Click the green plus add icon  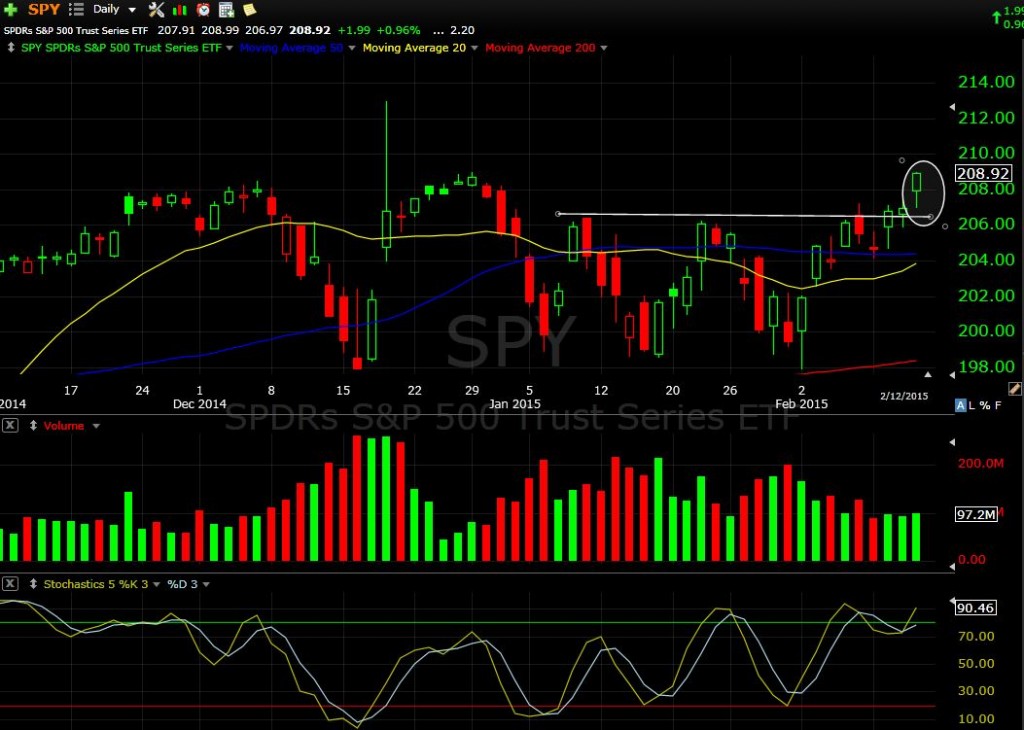point(10,9)
